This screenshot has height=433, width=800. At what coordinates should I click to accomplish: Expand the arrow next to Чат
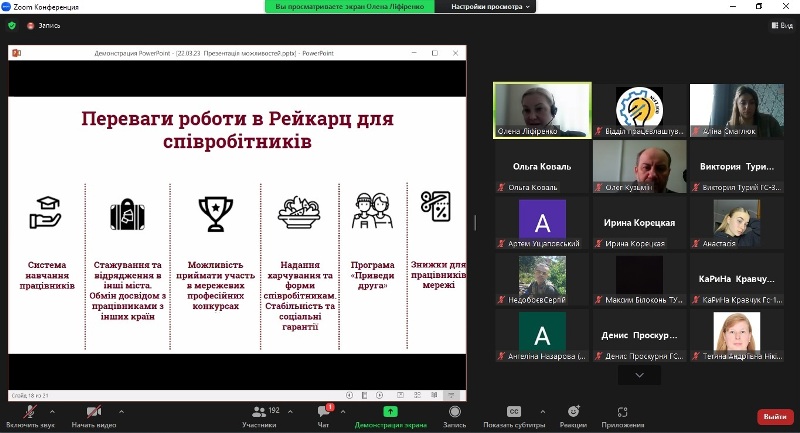[343, 412]
